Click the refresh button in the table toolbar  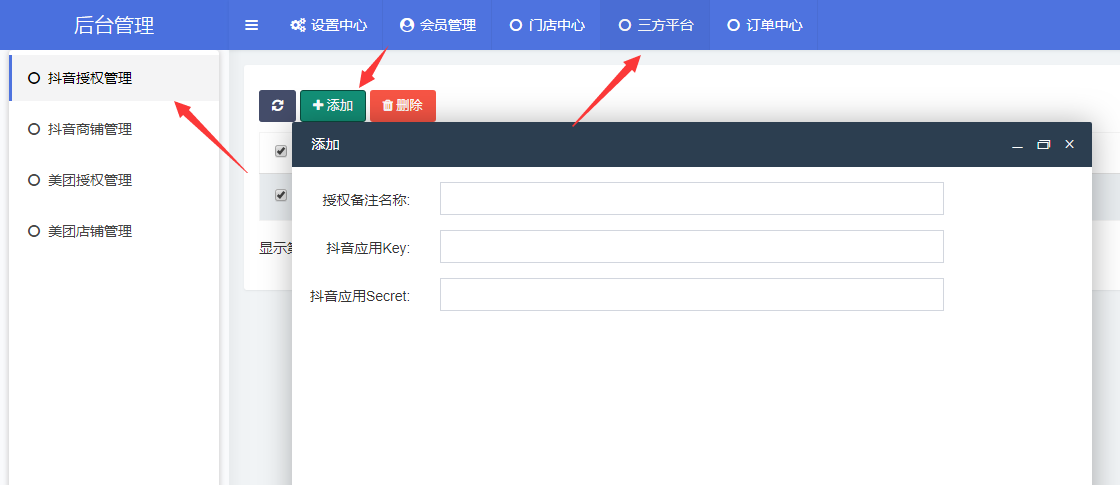tap(277, 106)
